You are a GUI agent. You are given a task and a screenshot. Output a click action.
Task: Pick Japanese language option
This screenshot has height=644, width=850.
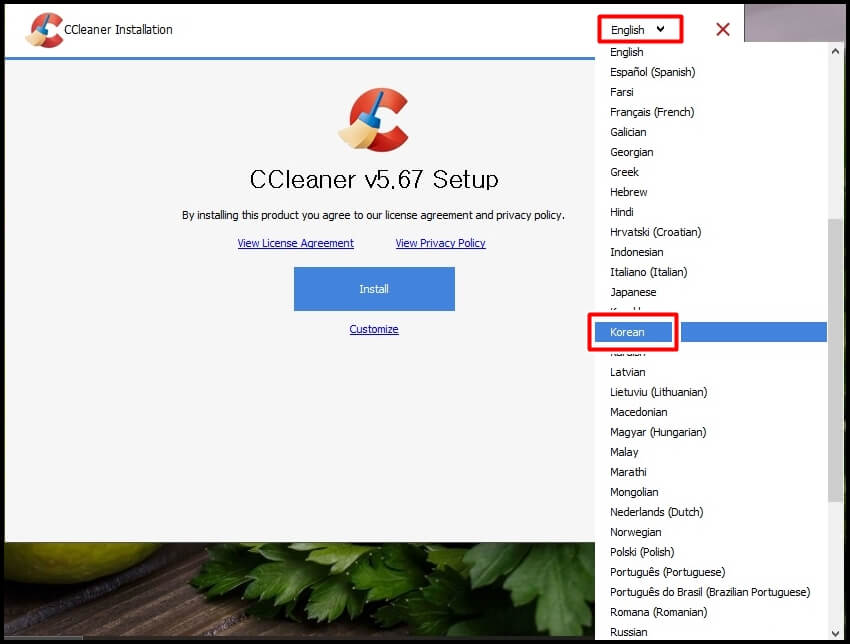pos(711,292)
